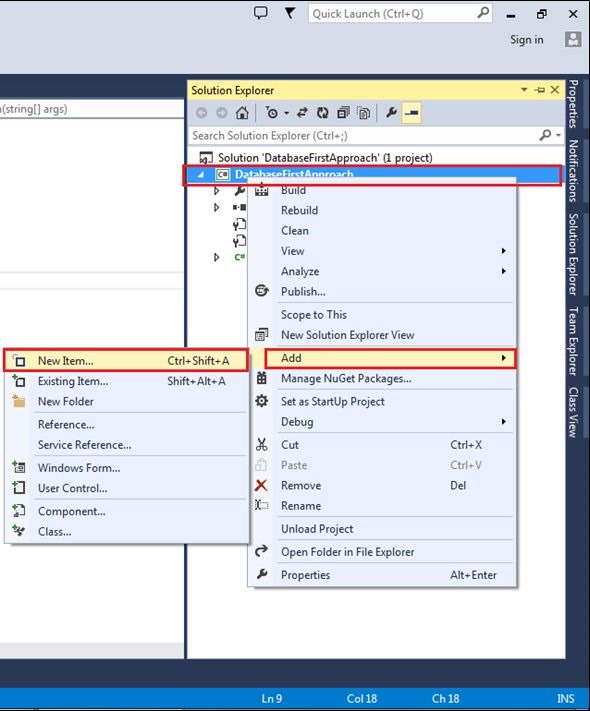Screen dimensions: 590x711
Task: Click the notifications flag icon
Action: (290, 13)
